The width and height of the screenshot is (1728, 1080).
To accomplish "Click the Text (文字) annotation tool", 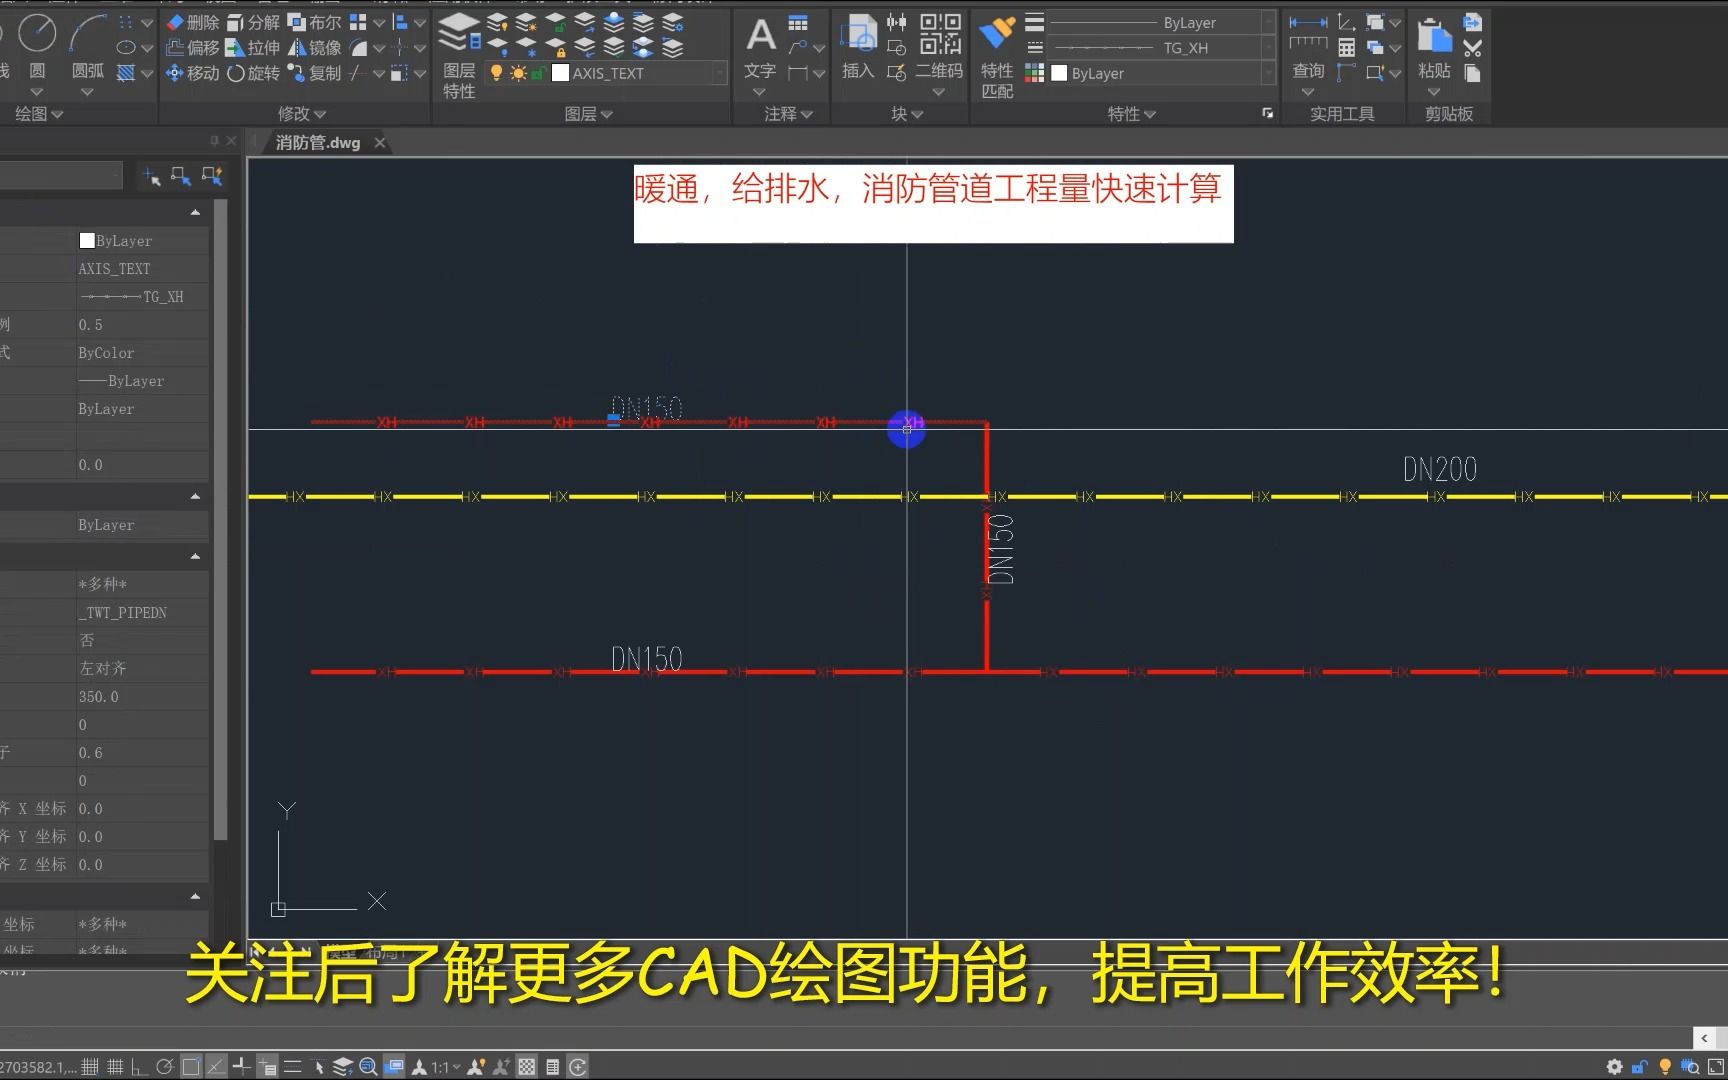I will tap(760, 47).
